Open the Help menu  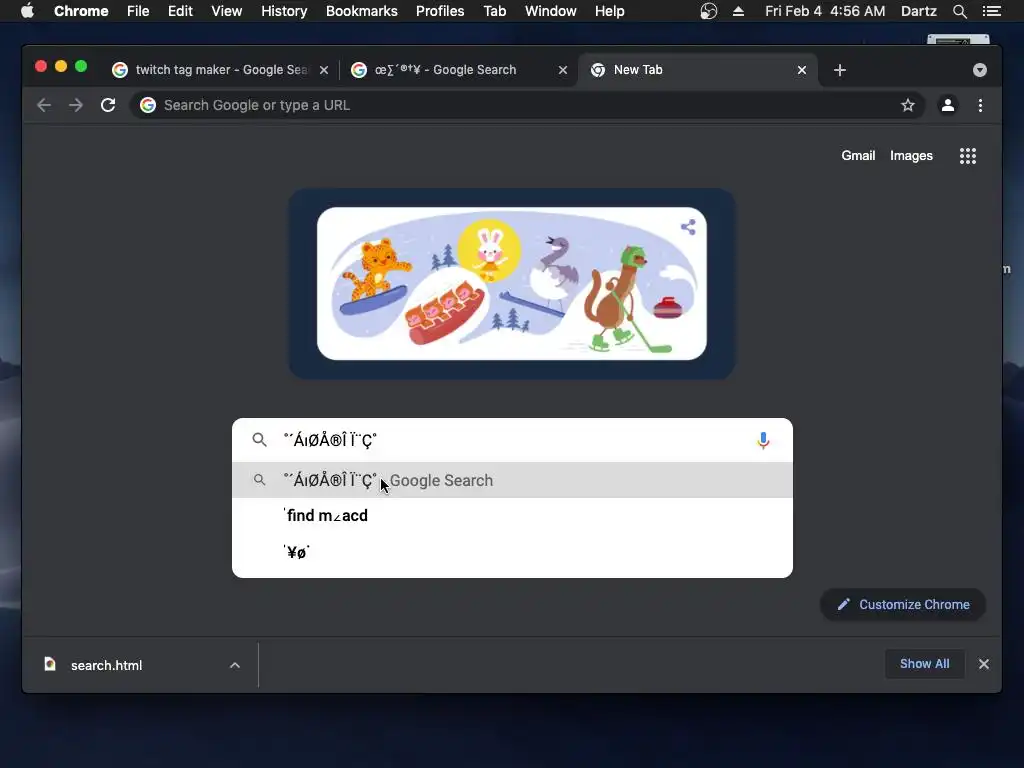(609, 11)
